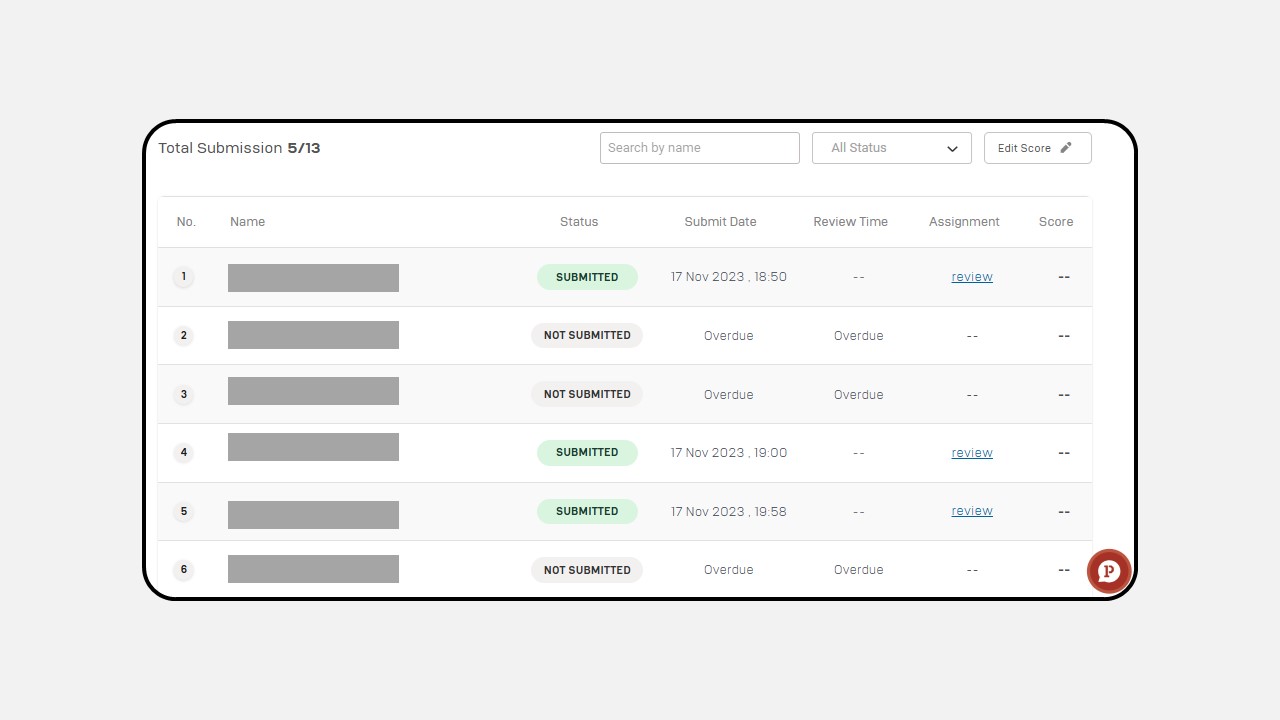Click the SUBMITTED badge in row 1
The height and width of the screenshot is (720, 1280).
[587, 277]
